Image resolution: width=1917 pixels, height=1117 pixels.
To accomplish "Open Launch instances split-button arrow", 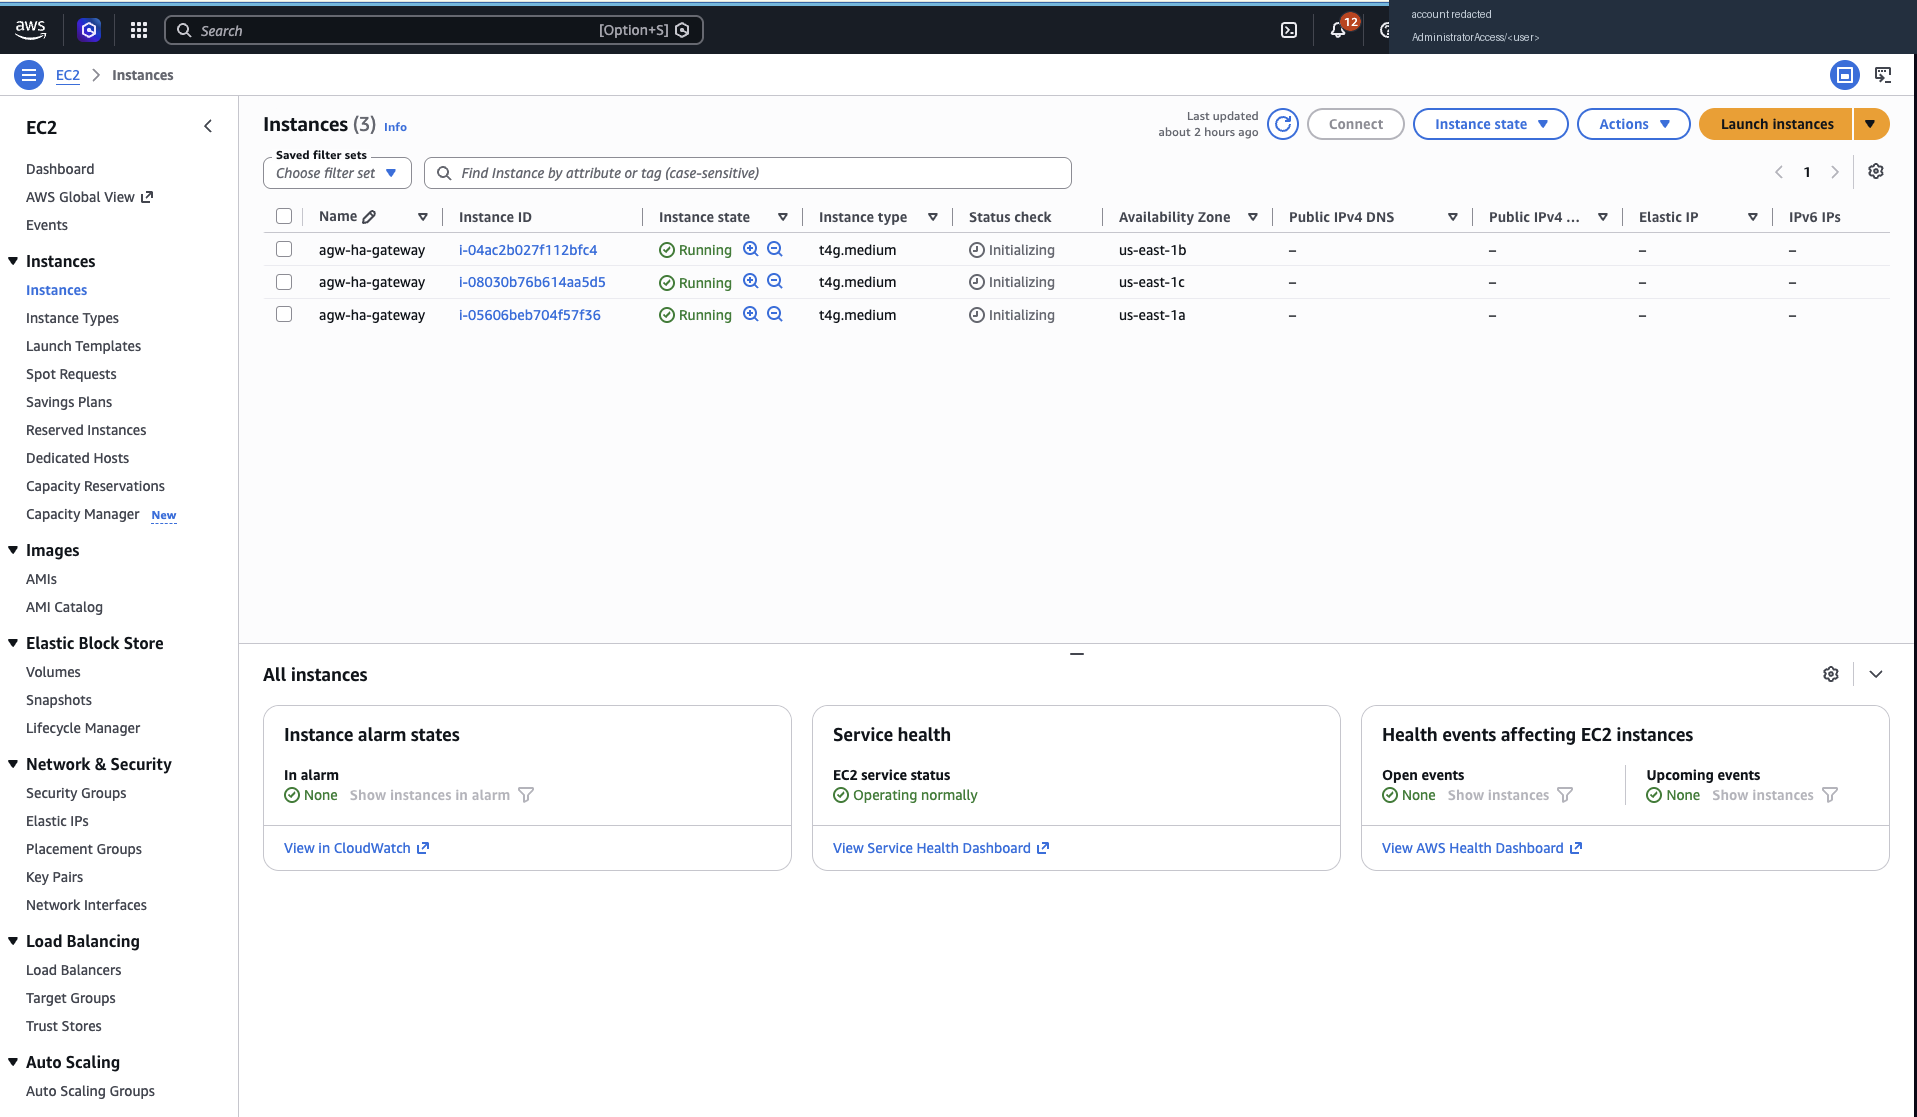I will click(1870, 124).
